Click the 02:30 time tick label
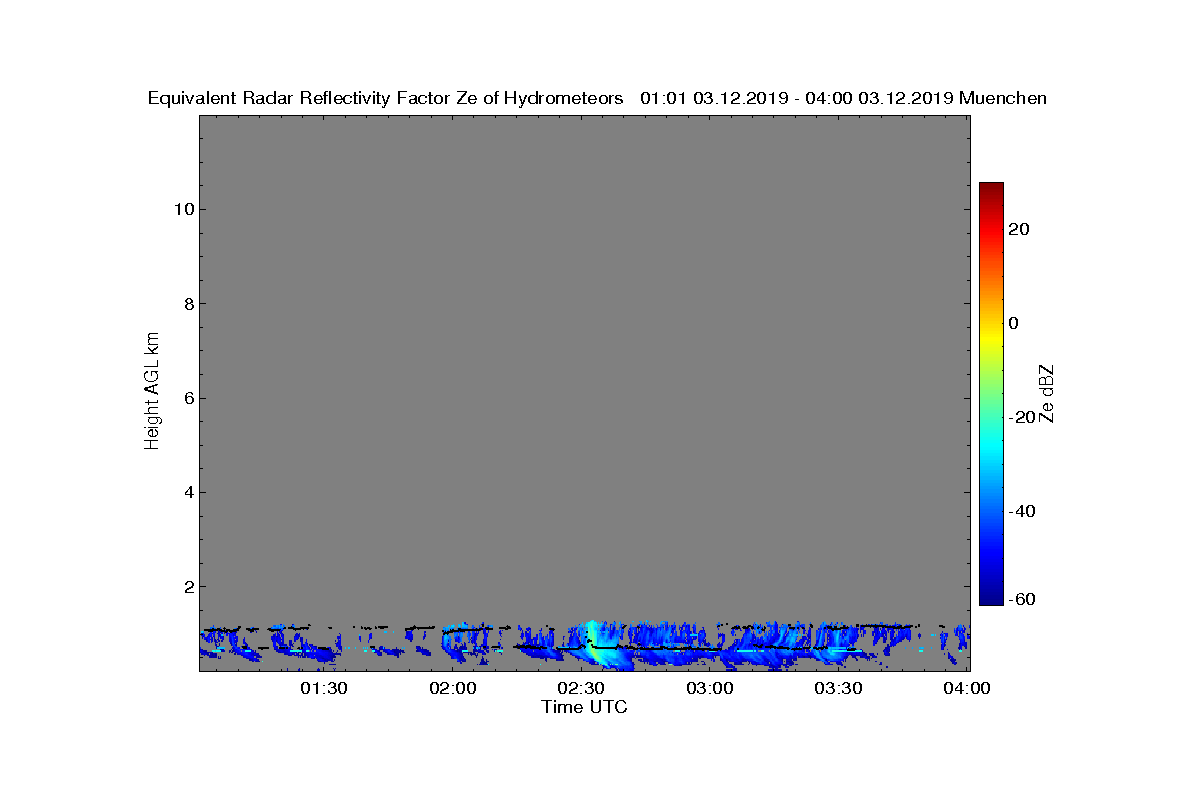Viewport: 1200px width, 800px height. (x=581, y=688)
